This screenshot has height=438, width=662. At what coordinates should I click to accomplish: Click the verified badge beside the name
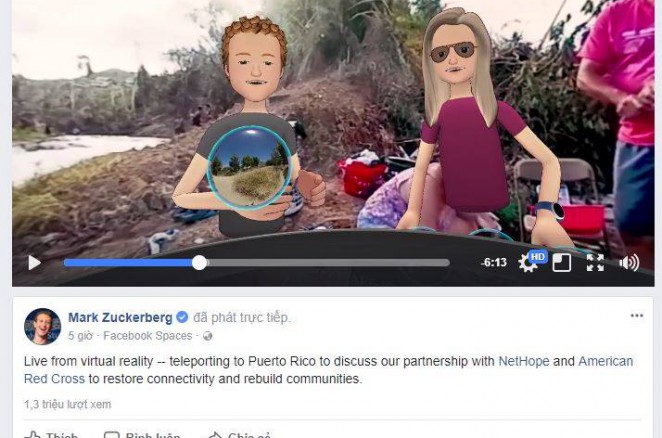182,317
